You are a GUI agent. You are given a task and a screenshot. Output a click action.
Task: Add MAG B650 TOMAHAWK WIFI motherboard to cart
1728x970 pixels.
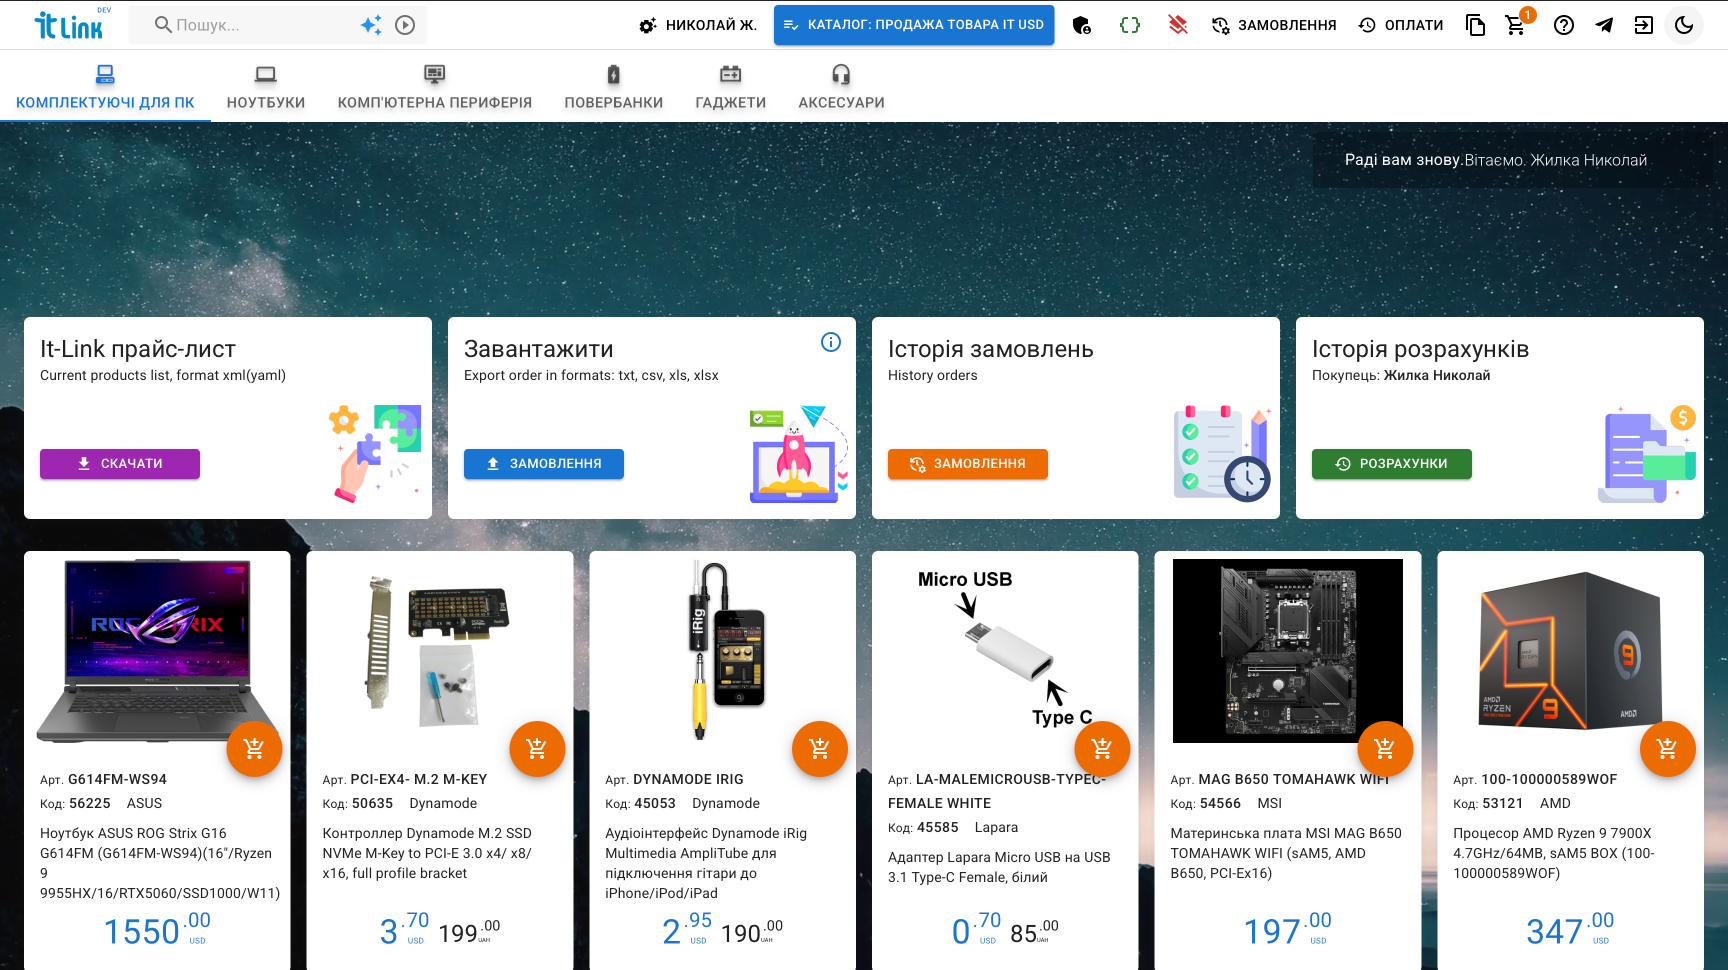pos(1385,748)
